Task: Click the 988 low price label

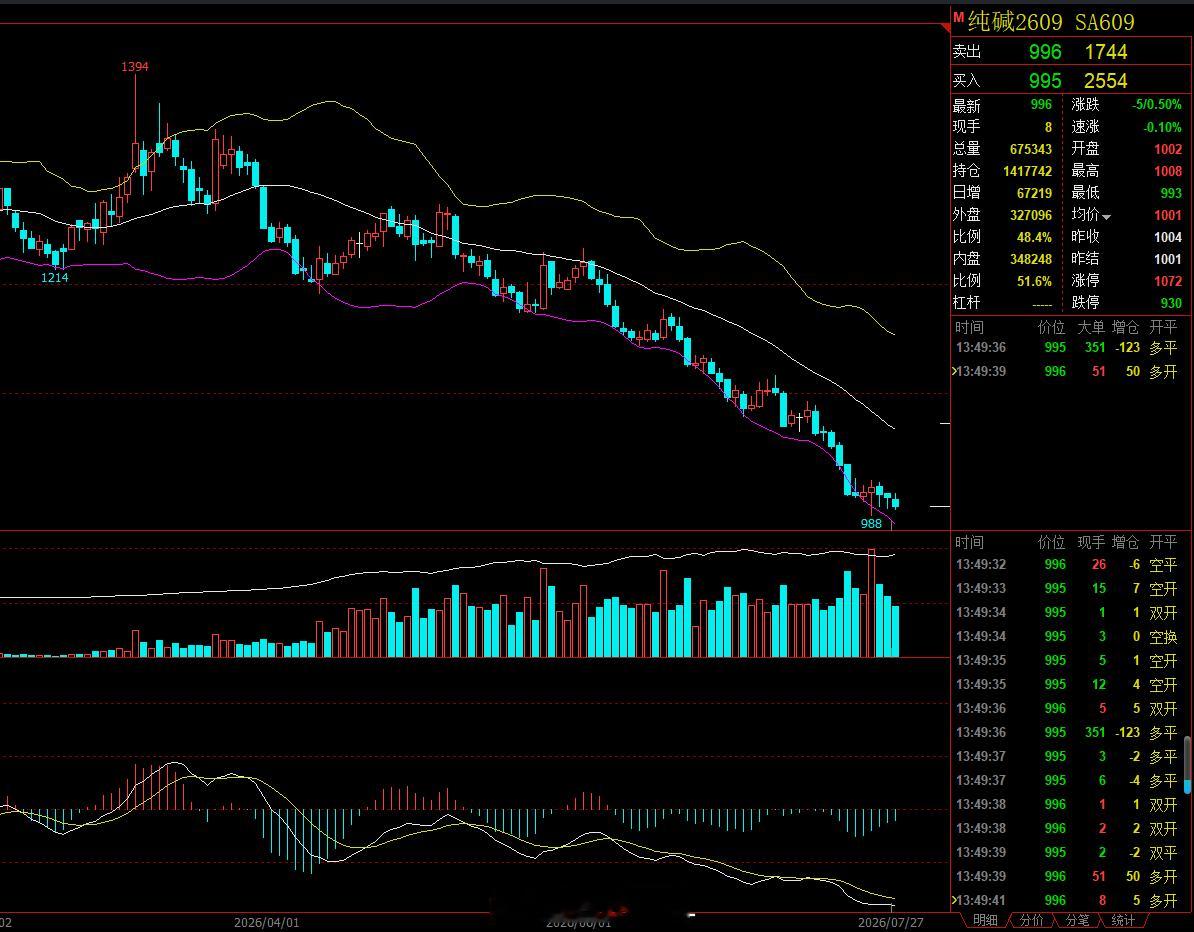Action: (871, 523)
